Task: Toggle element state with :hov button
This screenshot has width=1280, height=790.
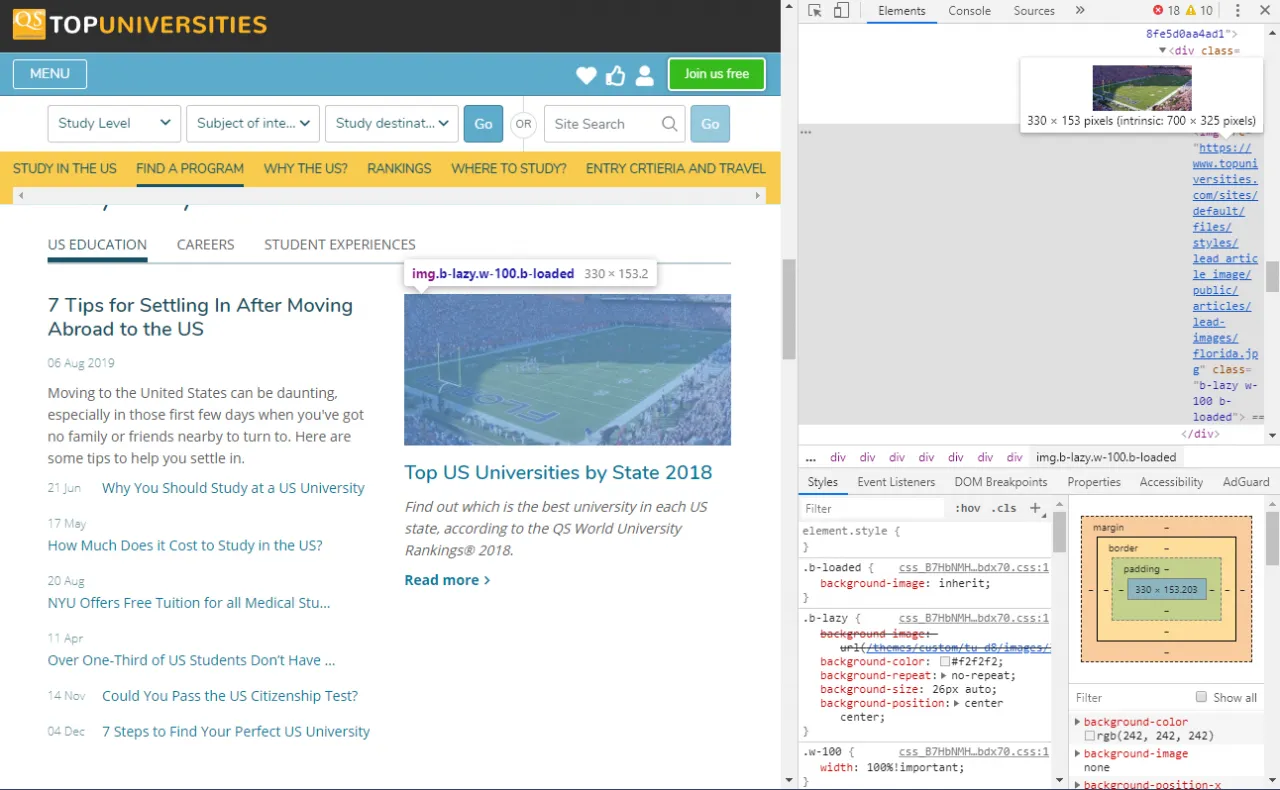Action: pos(967,508)
